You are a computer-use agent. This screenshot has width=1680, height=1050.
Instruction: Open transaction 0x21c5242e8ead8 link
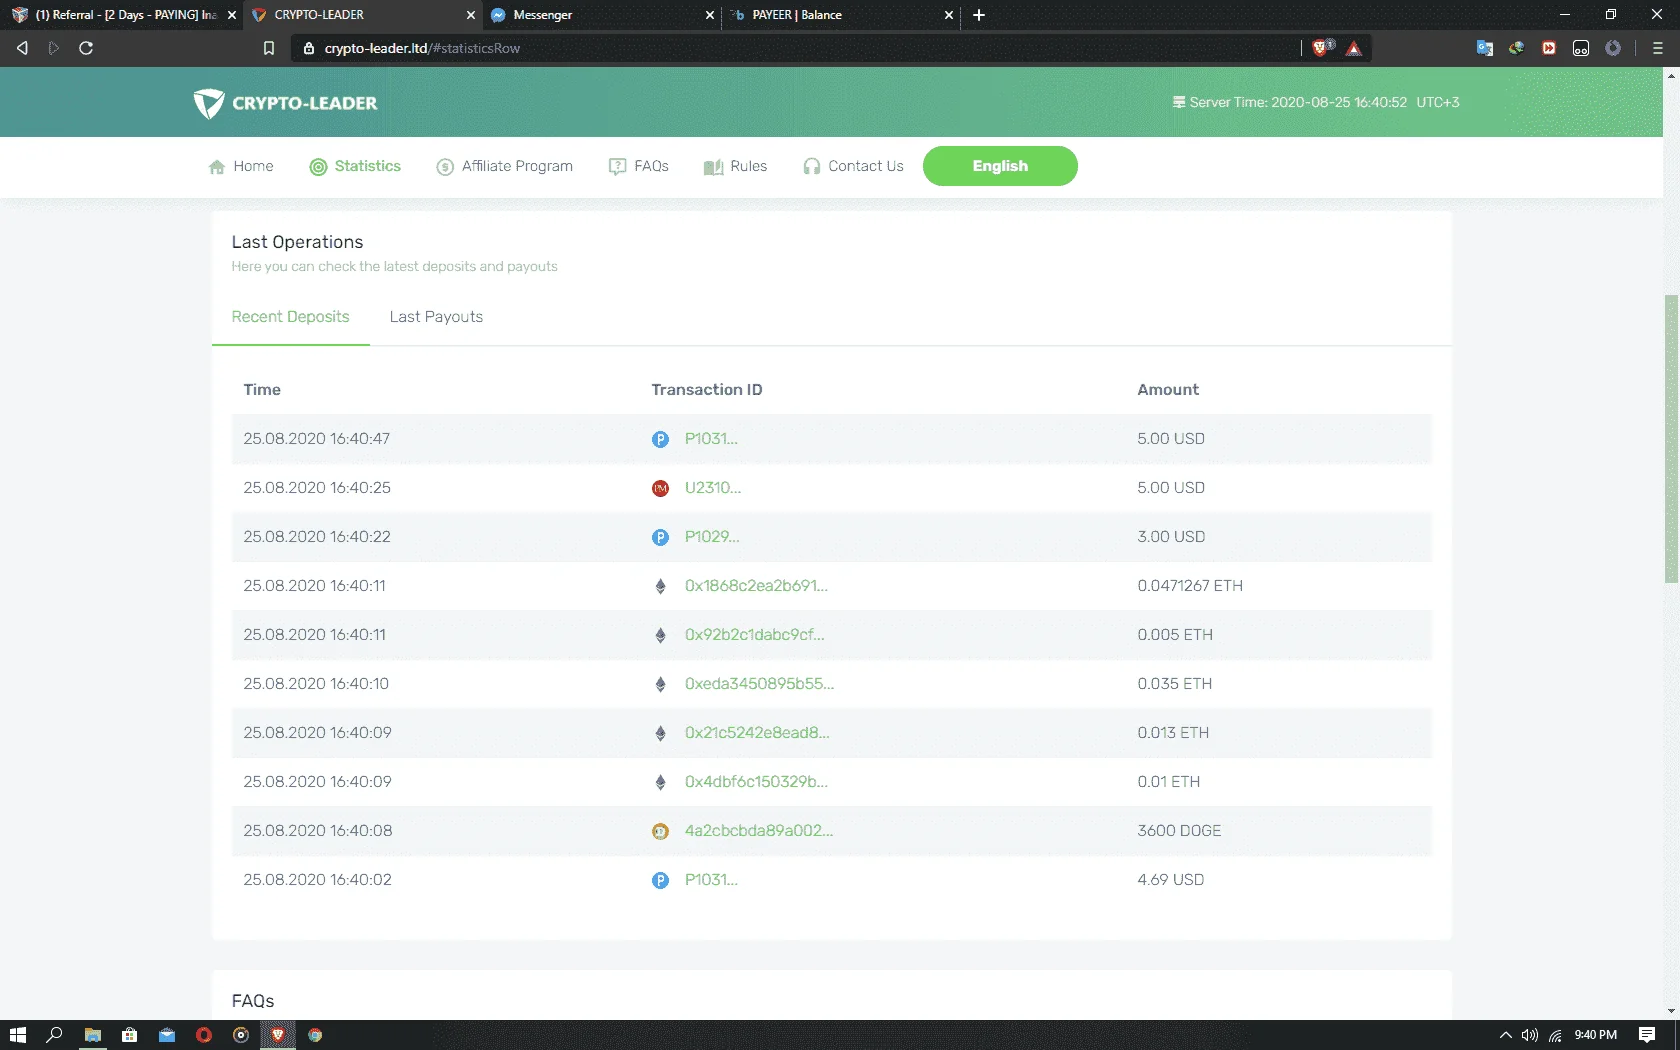(x=757, y=733)
